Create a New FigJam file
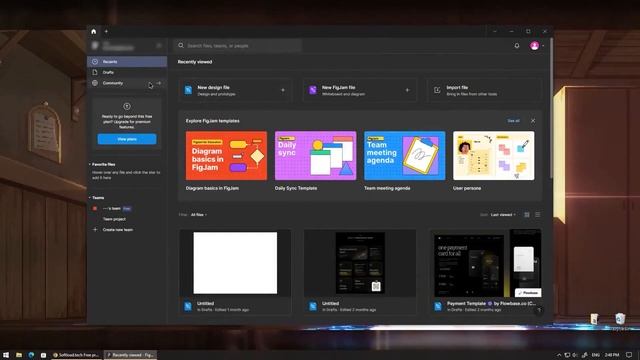 click(360, 90)
